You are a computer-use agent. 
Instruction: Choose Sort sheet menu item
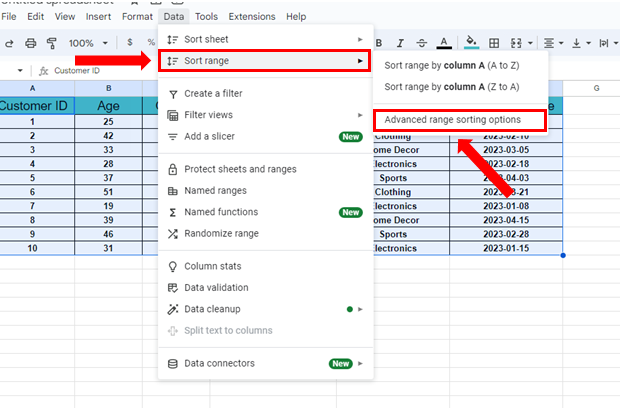265,39
